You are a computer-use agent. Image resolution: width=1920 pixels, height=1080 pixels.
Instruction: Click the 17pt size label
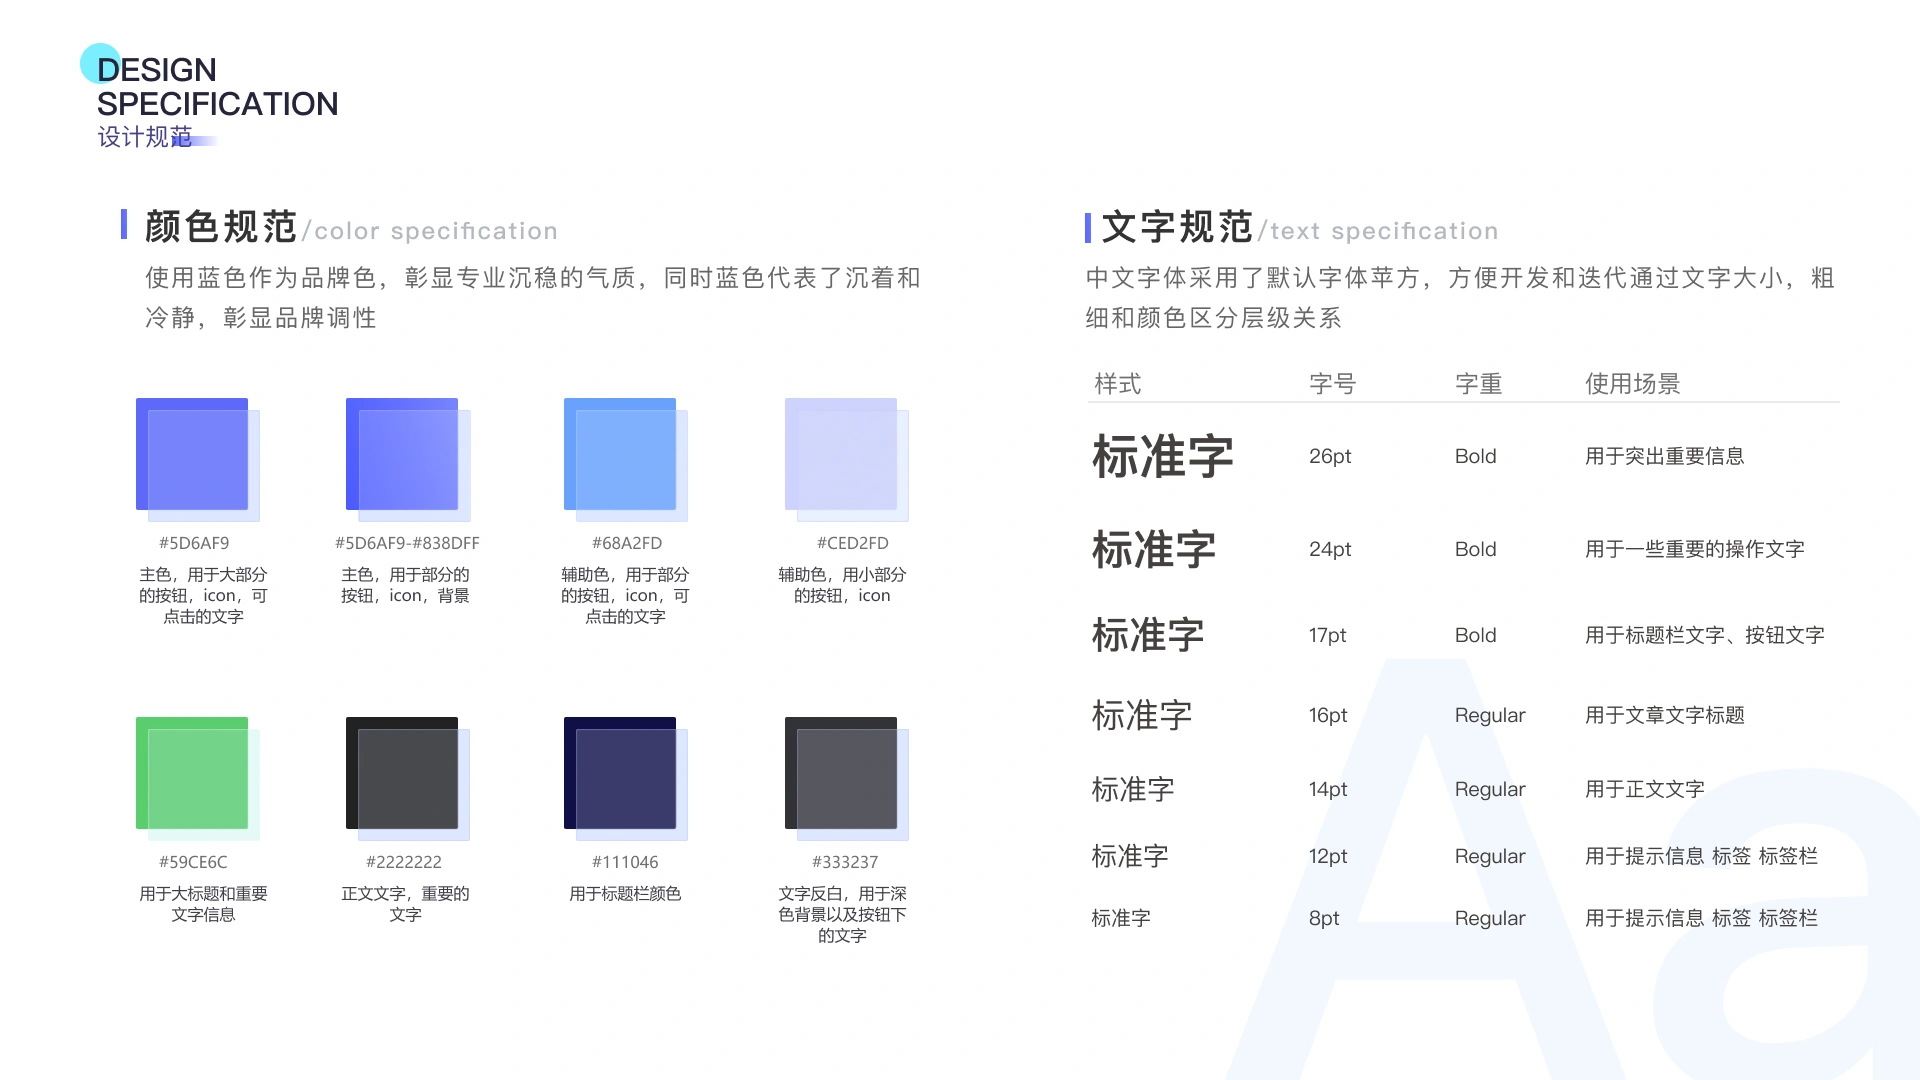point(1327,636)
